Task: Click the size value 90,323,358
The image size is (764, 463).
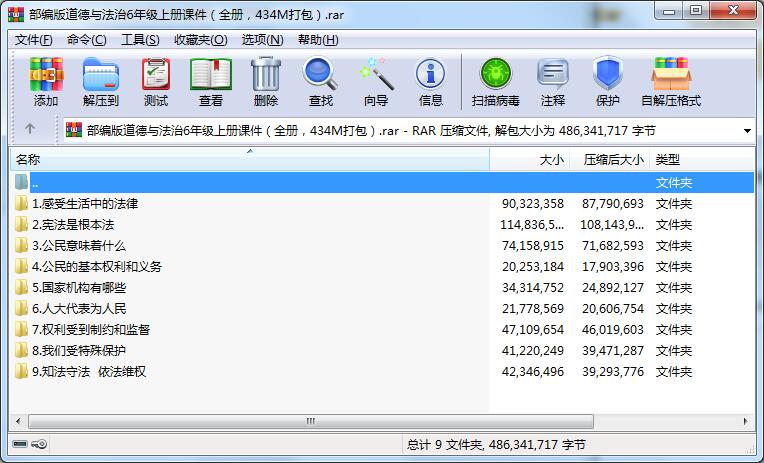Action: pyautogui.click(x=533, y=204)
